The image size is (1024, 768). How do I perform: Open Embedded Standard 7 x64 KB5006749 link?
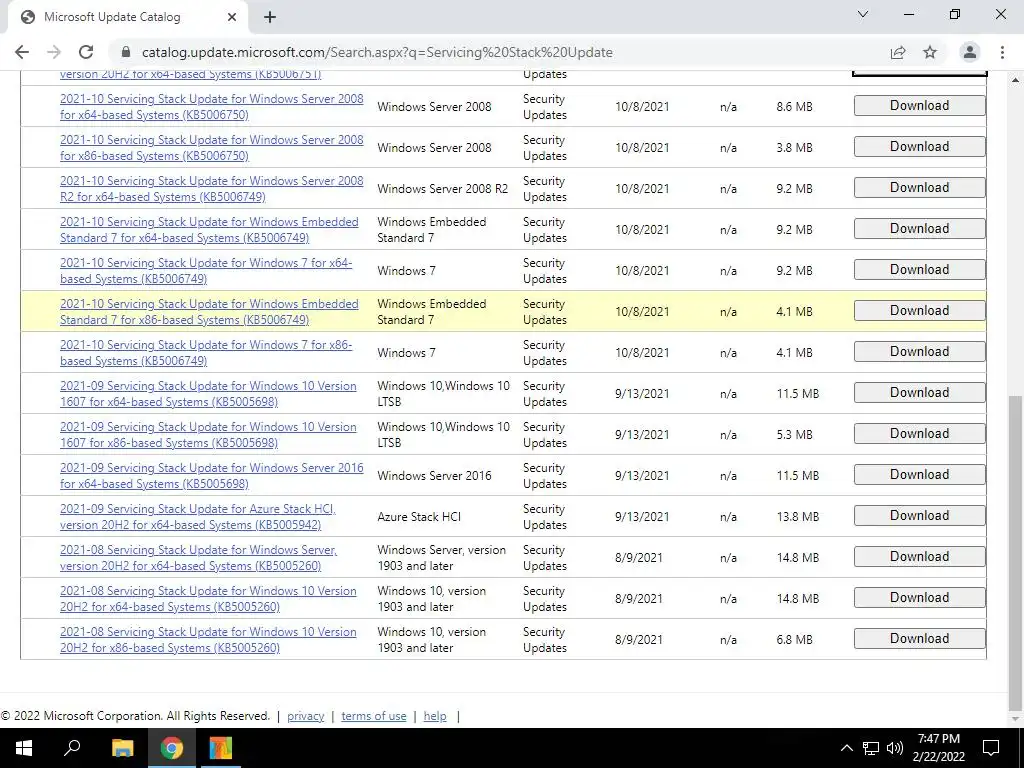click(x=209, y=230)
